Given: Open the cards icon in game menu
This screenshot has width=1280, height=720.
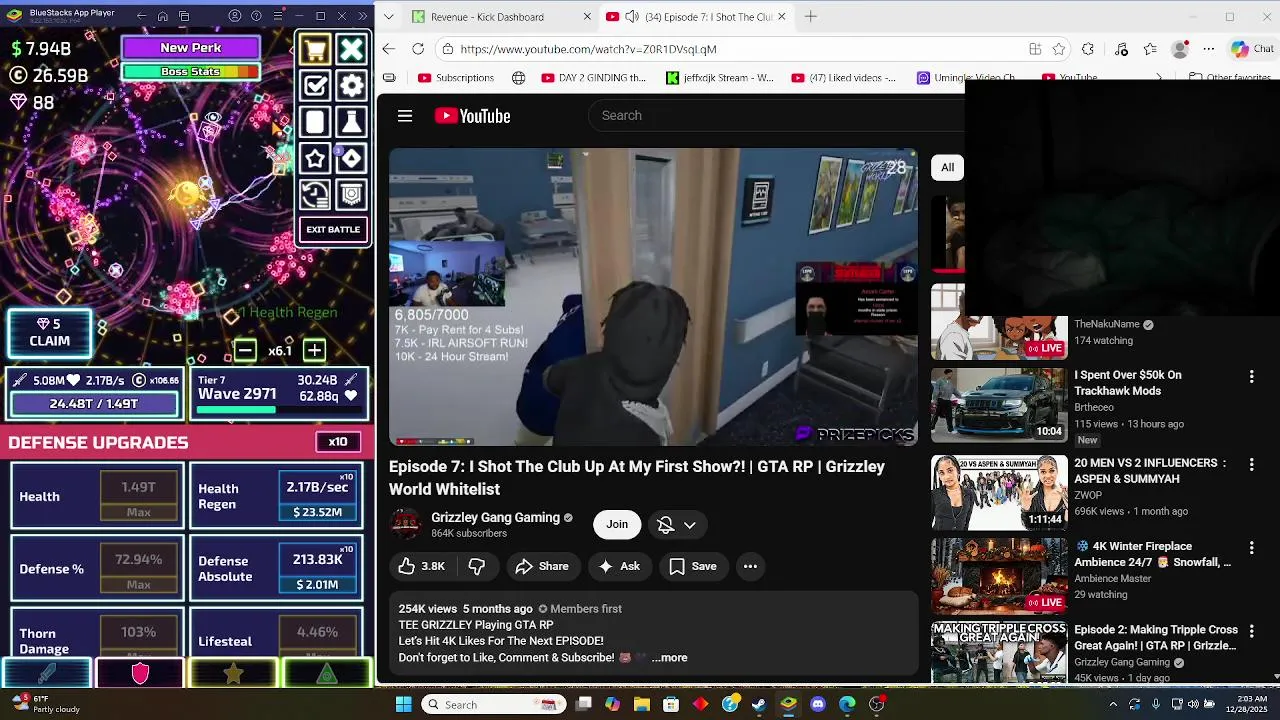Looking at the screenshot, I should pos(315,122).
